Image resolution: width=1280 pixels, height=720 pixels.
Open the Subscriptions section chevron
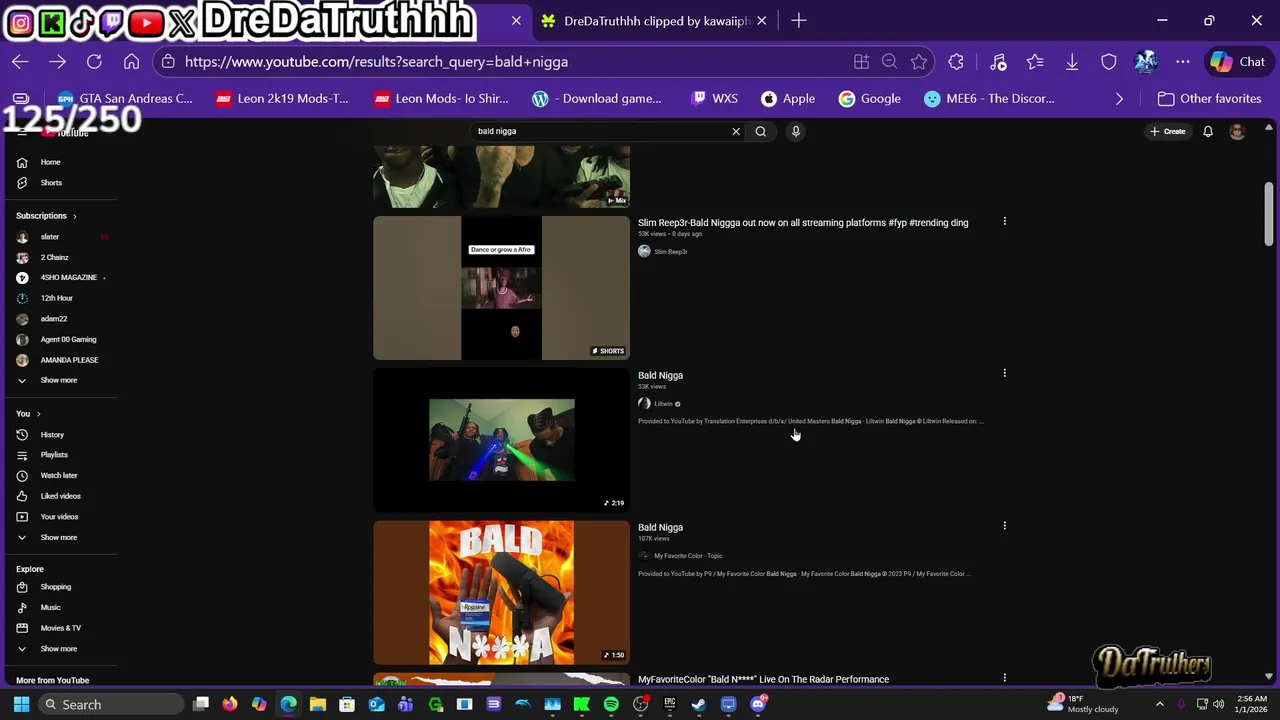click(74, 216)
